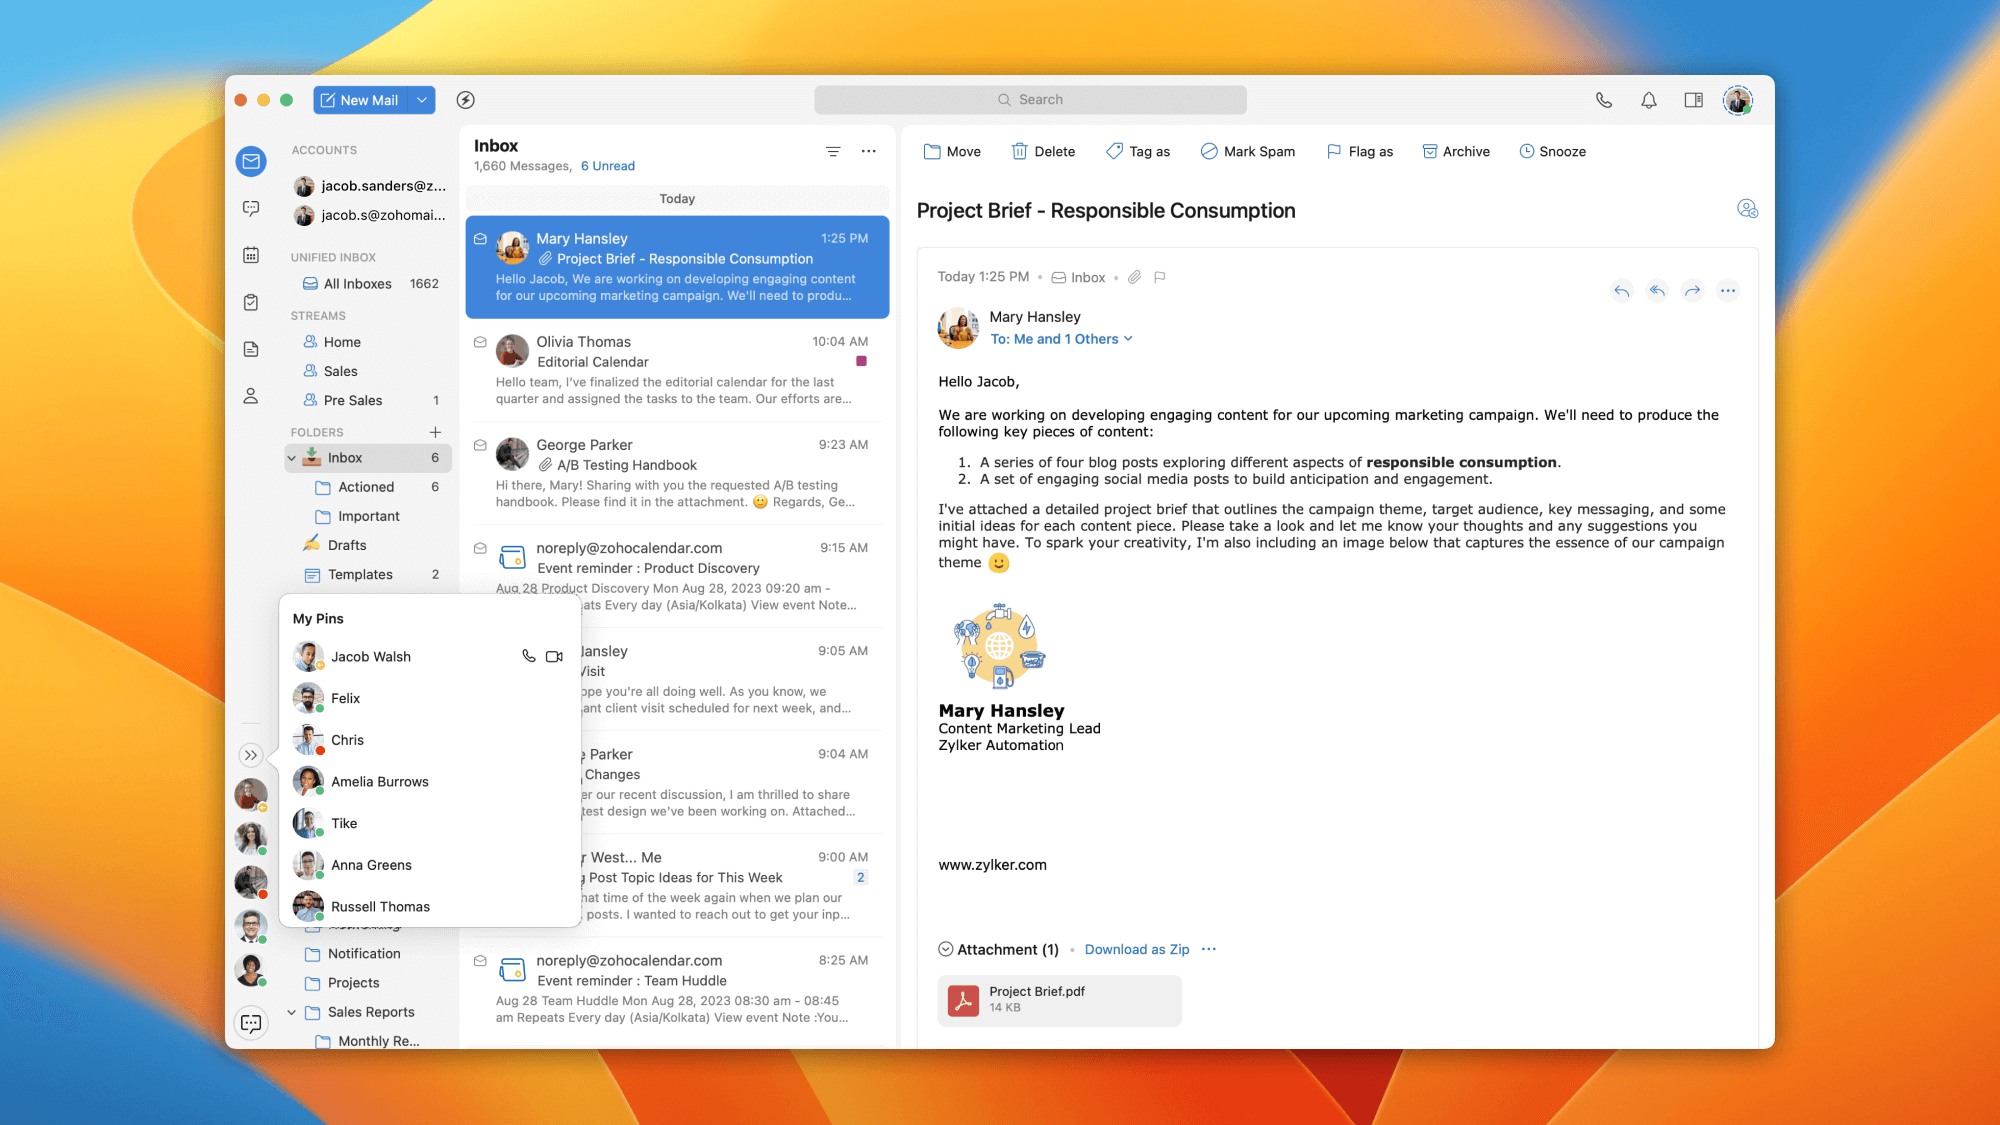Click Tag as in the mail toolbar

click(1138, 152)
